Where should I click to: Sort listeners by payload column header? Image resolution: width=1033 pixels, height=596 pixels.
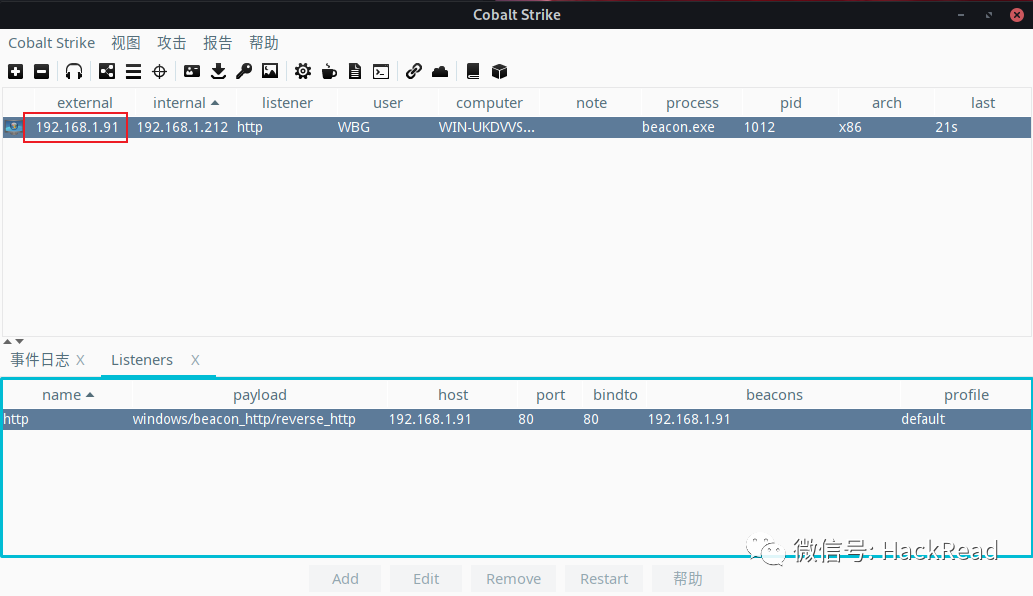point(260,394)
